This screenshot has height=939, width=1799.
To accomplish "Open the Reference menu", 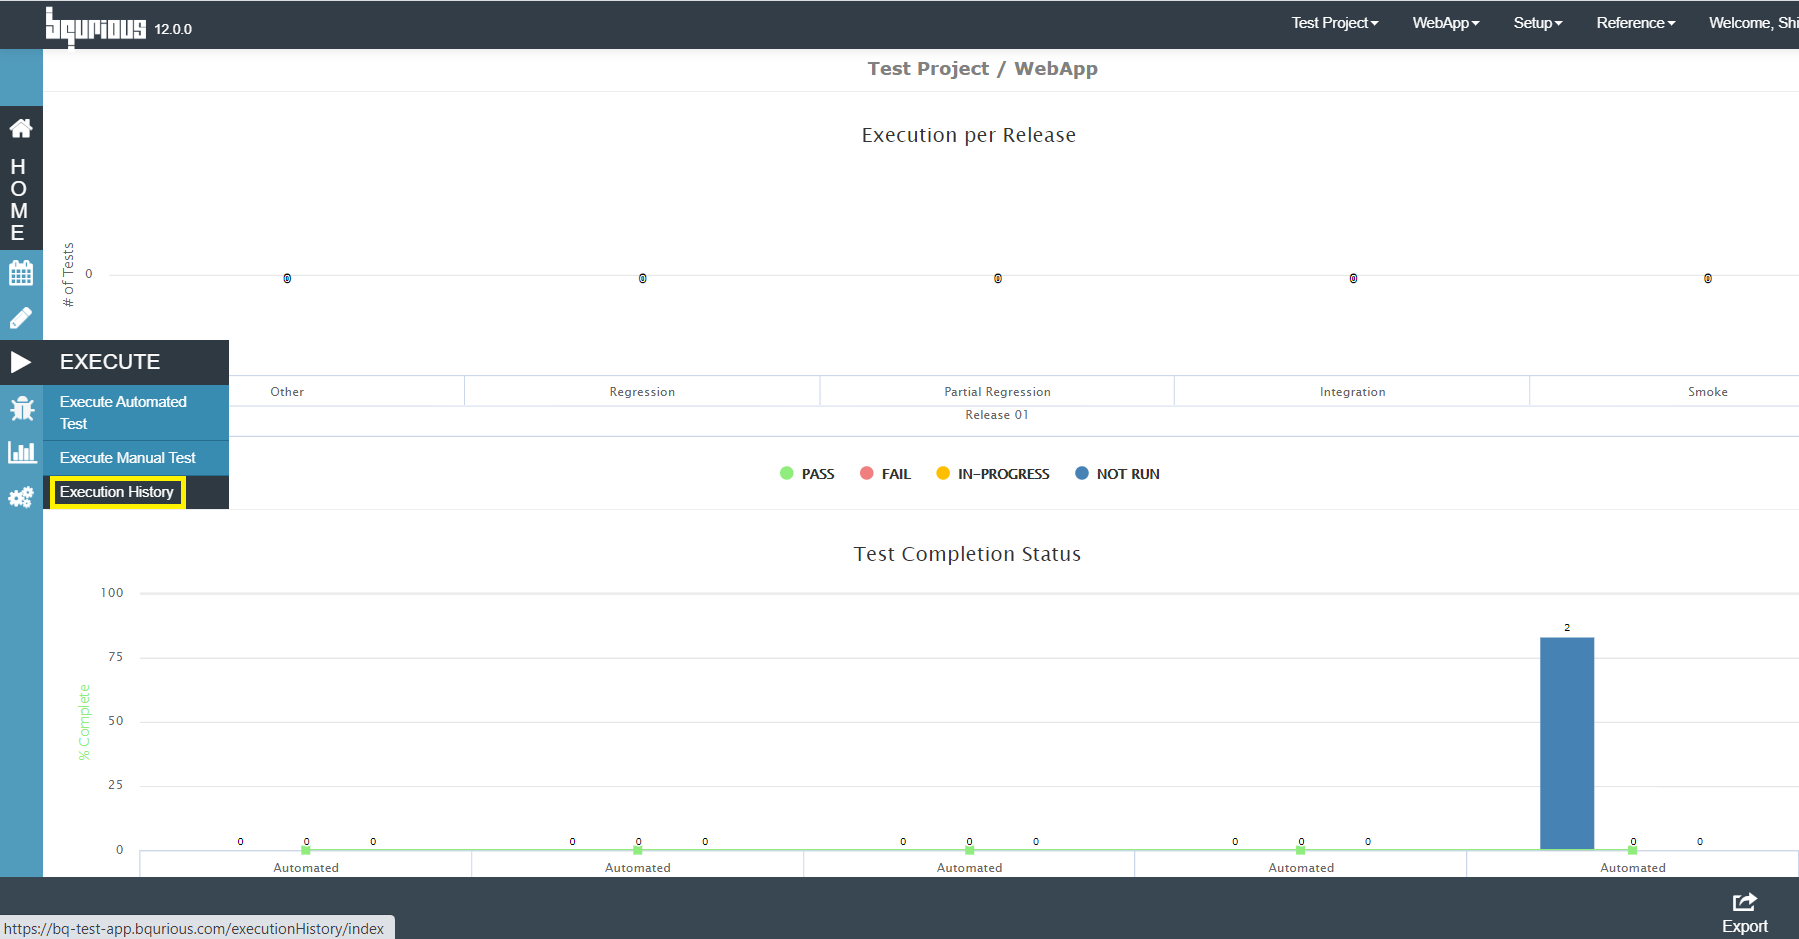I will [1635, 23].
